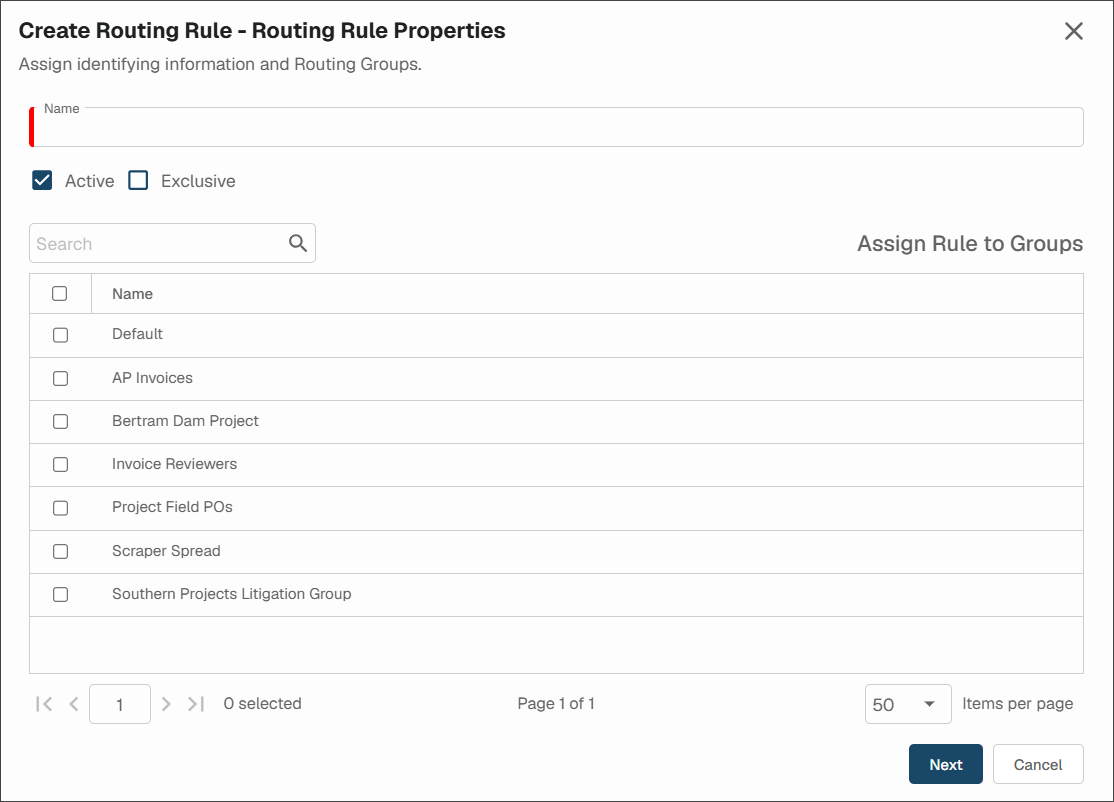Check Southern Projects Litigation Group checkbox

60,595
